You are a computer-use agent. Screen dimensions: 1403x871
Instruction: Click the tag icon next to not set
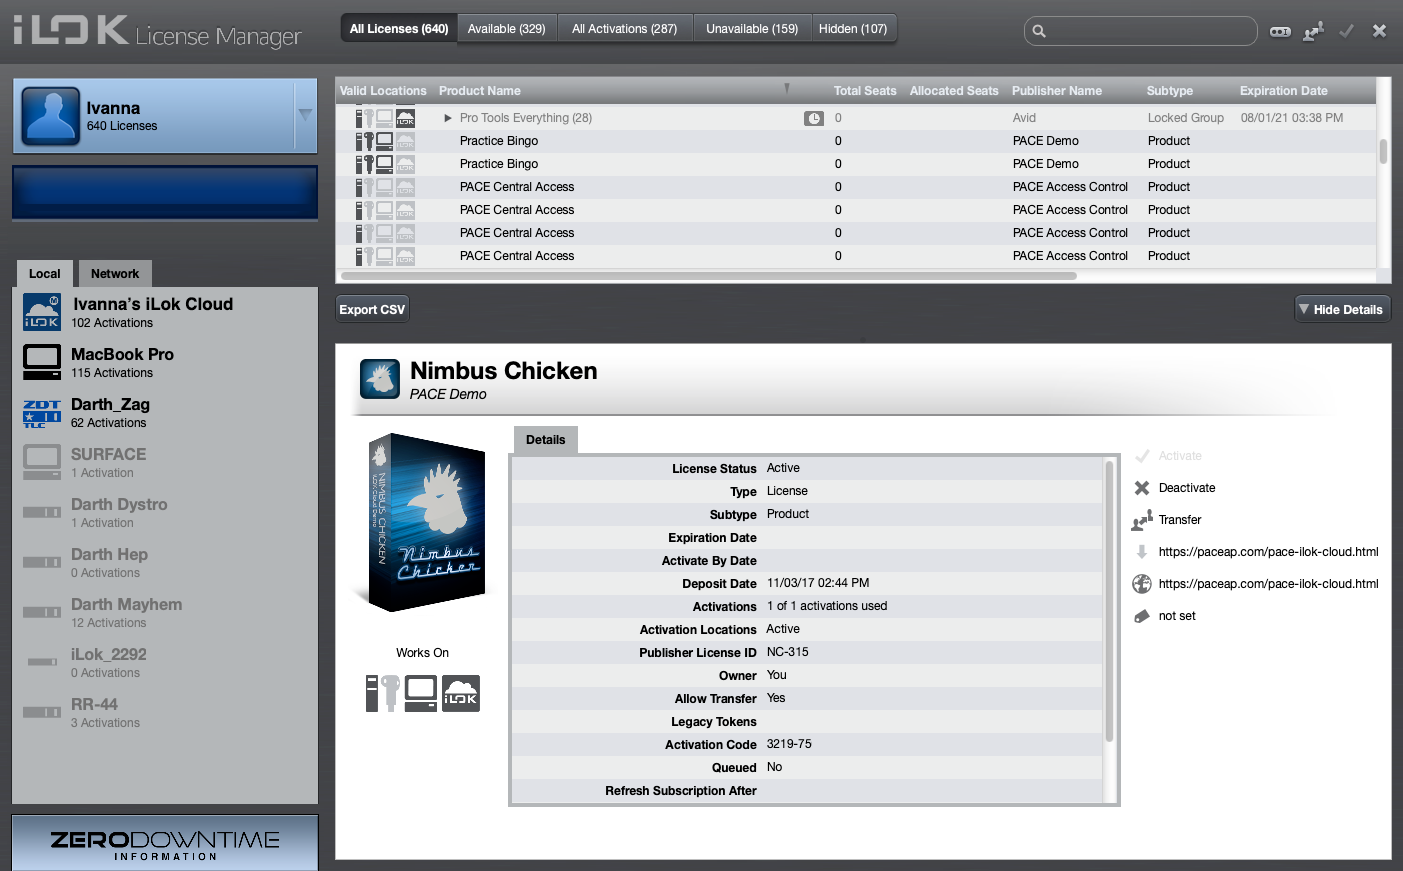tap(1142, 616)
